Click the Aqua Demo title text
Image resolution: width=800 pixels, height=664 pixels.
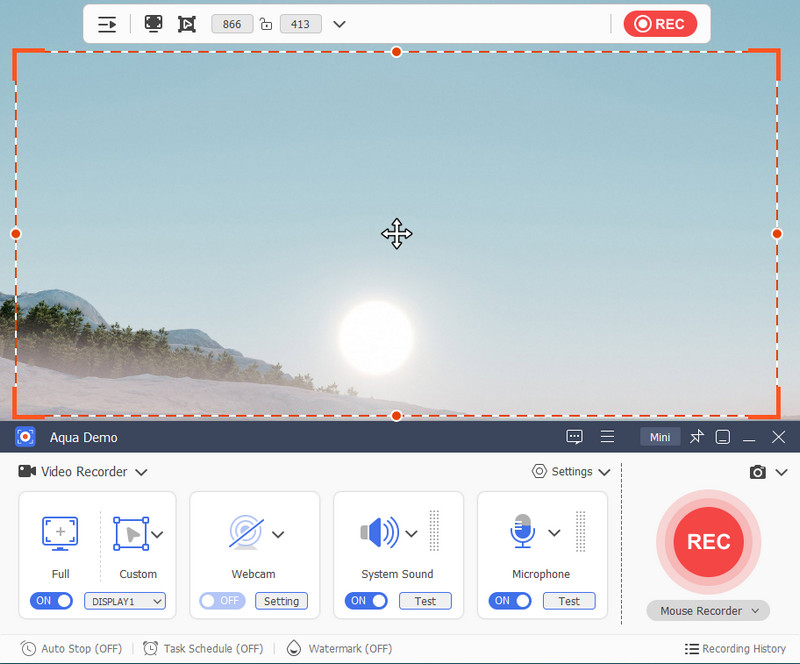(x=84, y=437)
